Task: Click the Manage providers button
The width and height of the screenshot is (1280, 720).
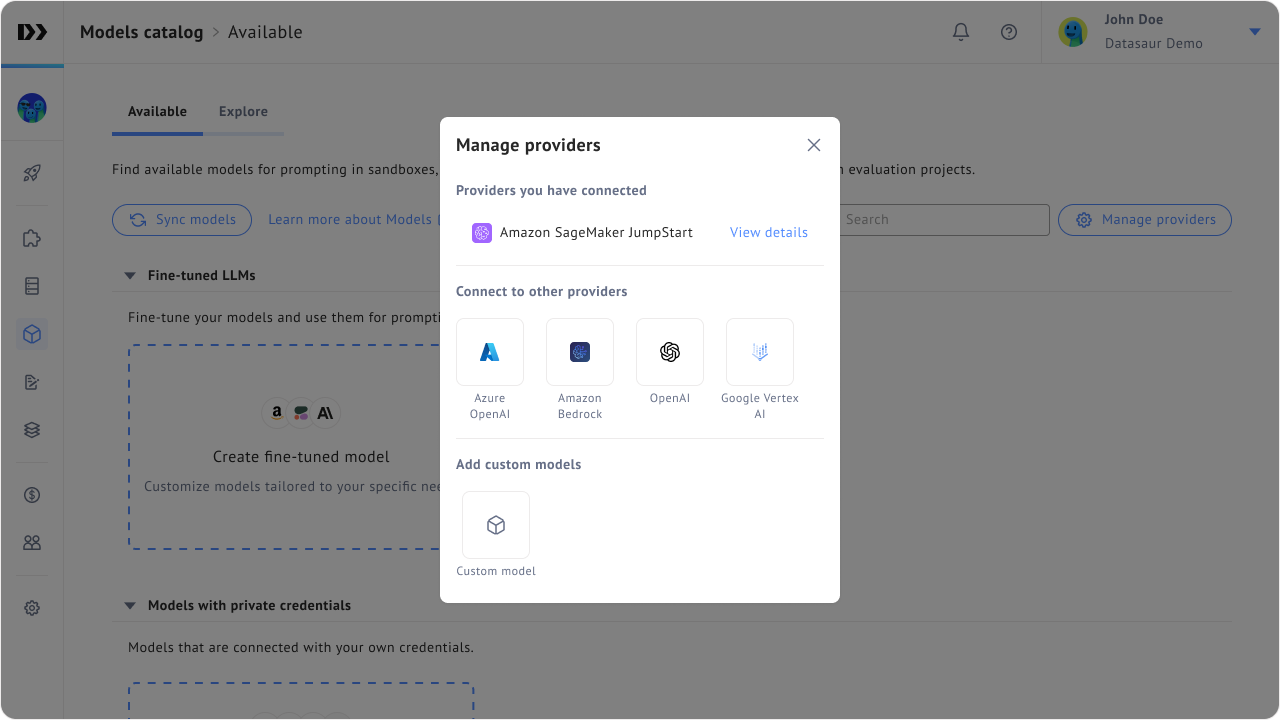Action: click(x=1145, y=220)
